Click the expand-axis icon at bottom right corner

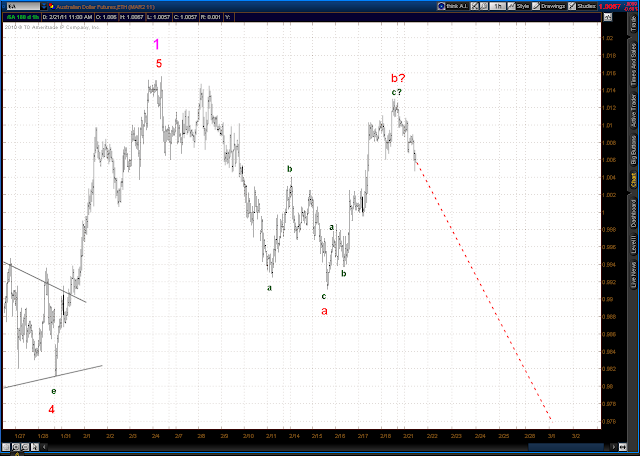pyautogui.click(x=623, y=447)
